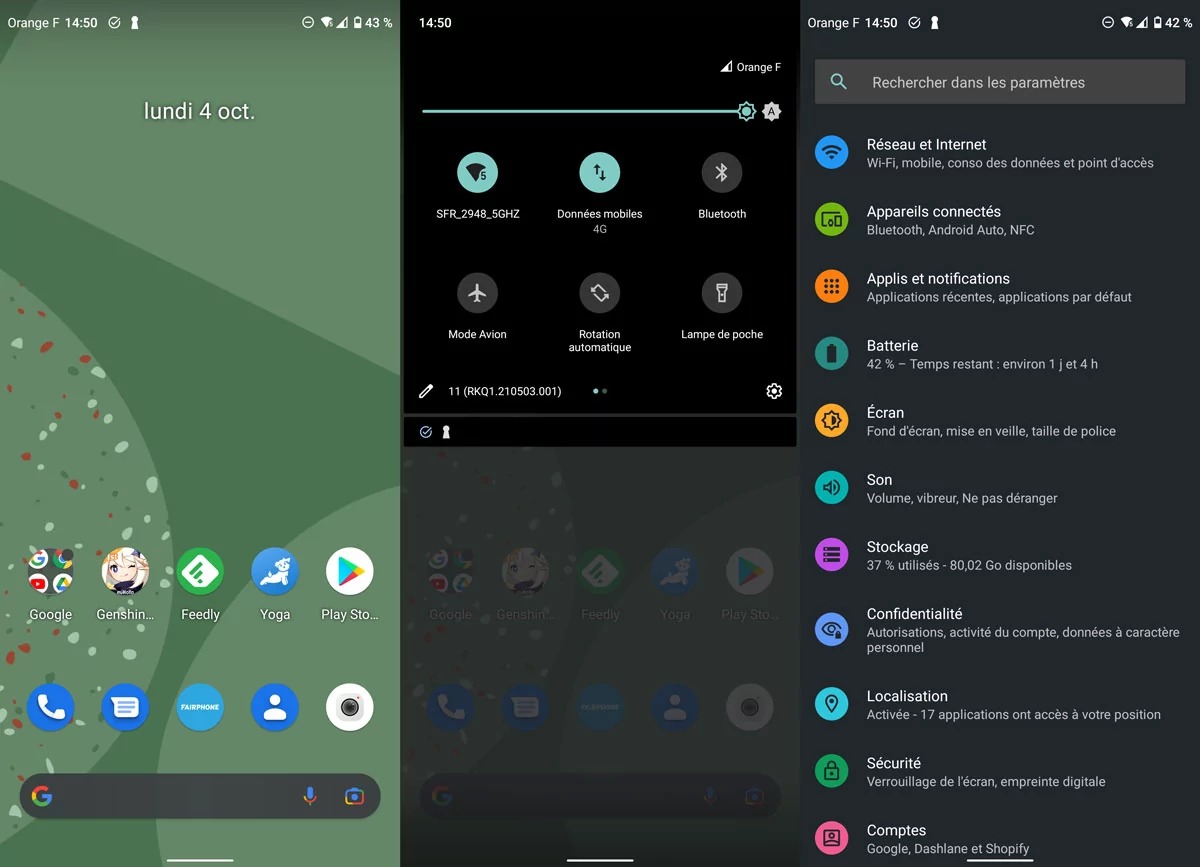Image resolution: width=1200 pixels, height=867 pixels.
Task: Open Sécurité settings entry
Action: pyautogui.click(x=1000, y=771)
